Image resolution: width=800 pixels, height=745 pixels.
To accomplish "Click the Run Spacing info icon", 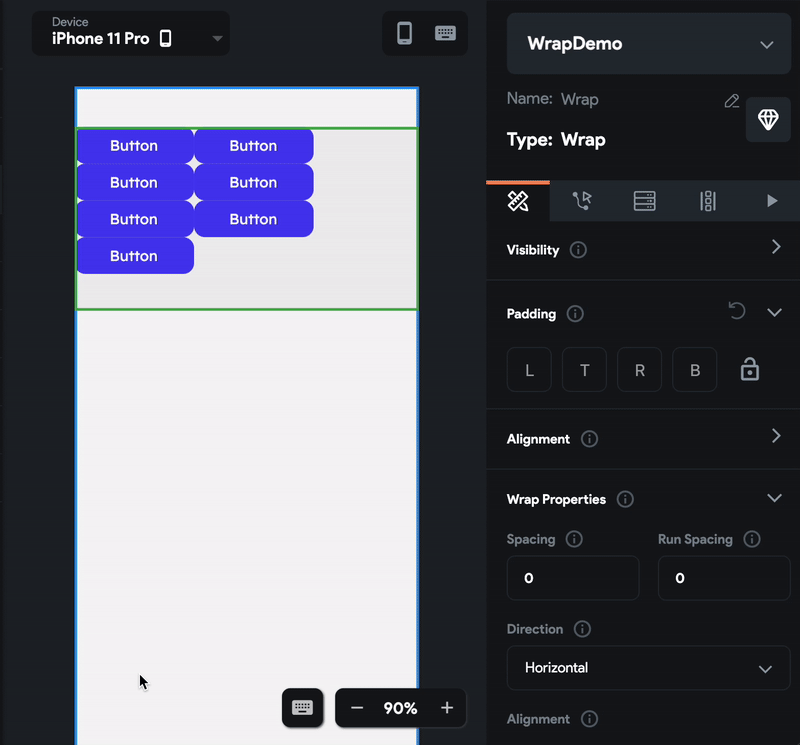I will (752, 539).
